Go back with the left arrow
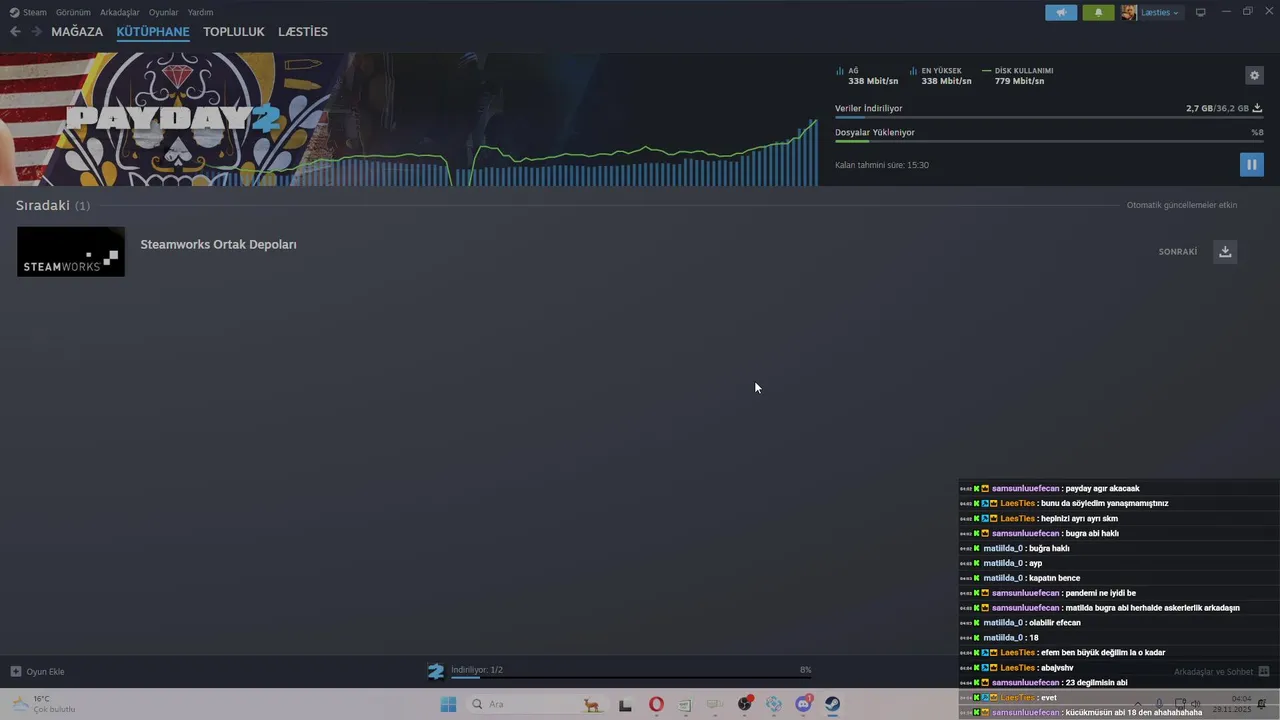The width and height of the screenshot is (1280, 720). (15, 32)
